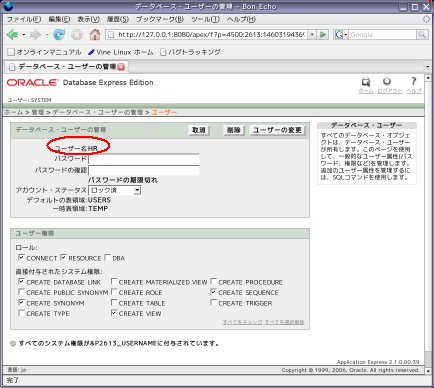The width and height of the screenshot is (434, 388).
Task: Click the 削除 button
Action: coord(233,130)
